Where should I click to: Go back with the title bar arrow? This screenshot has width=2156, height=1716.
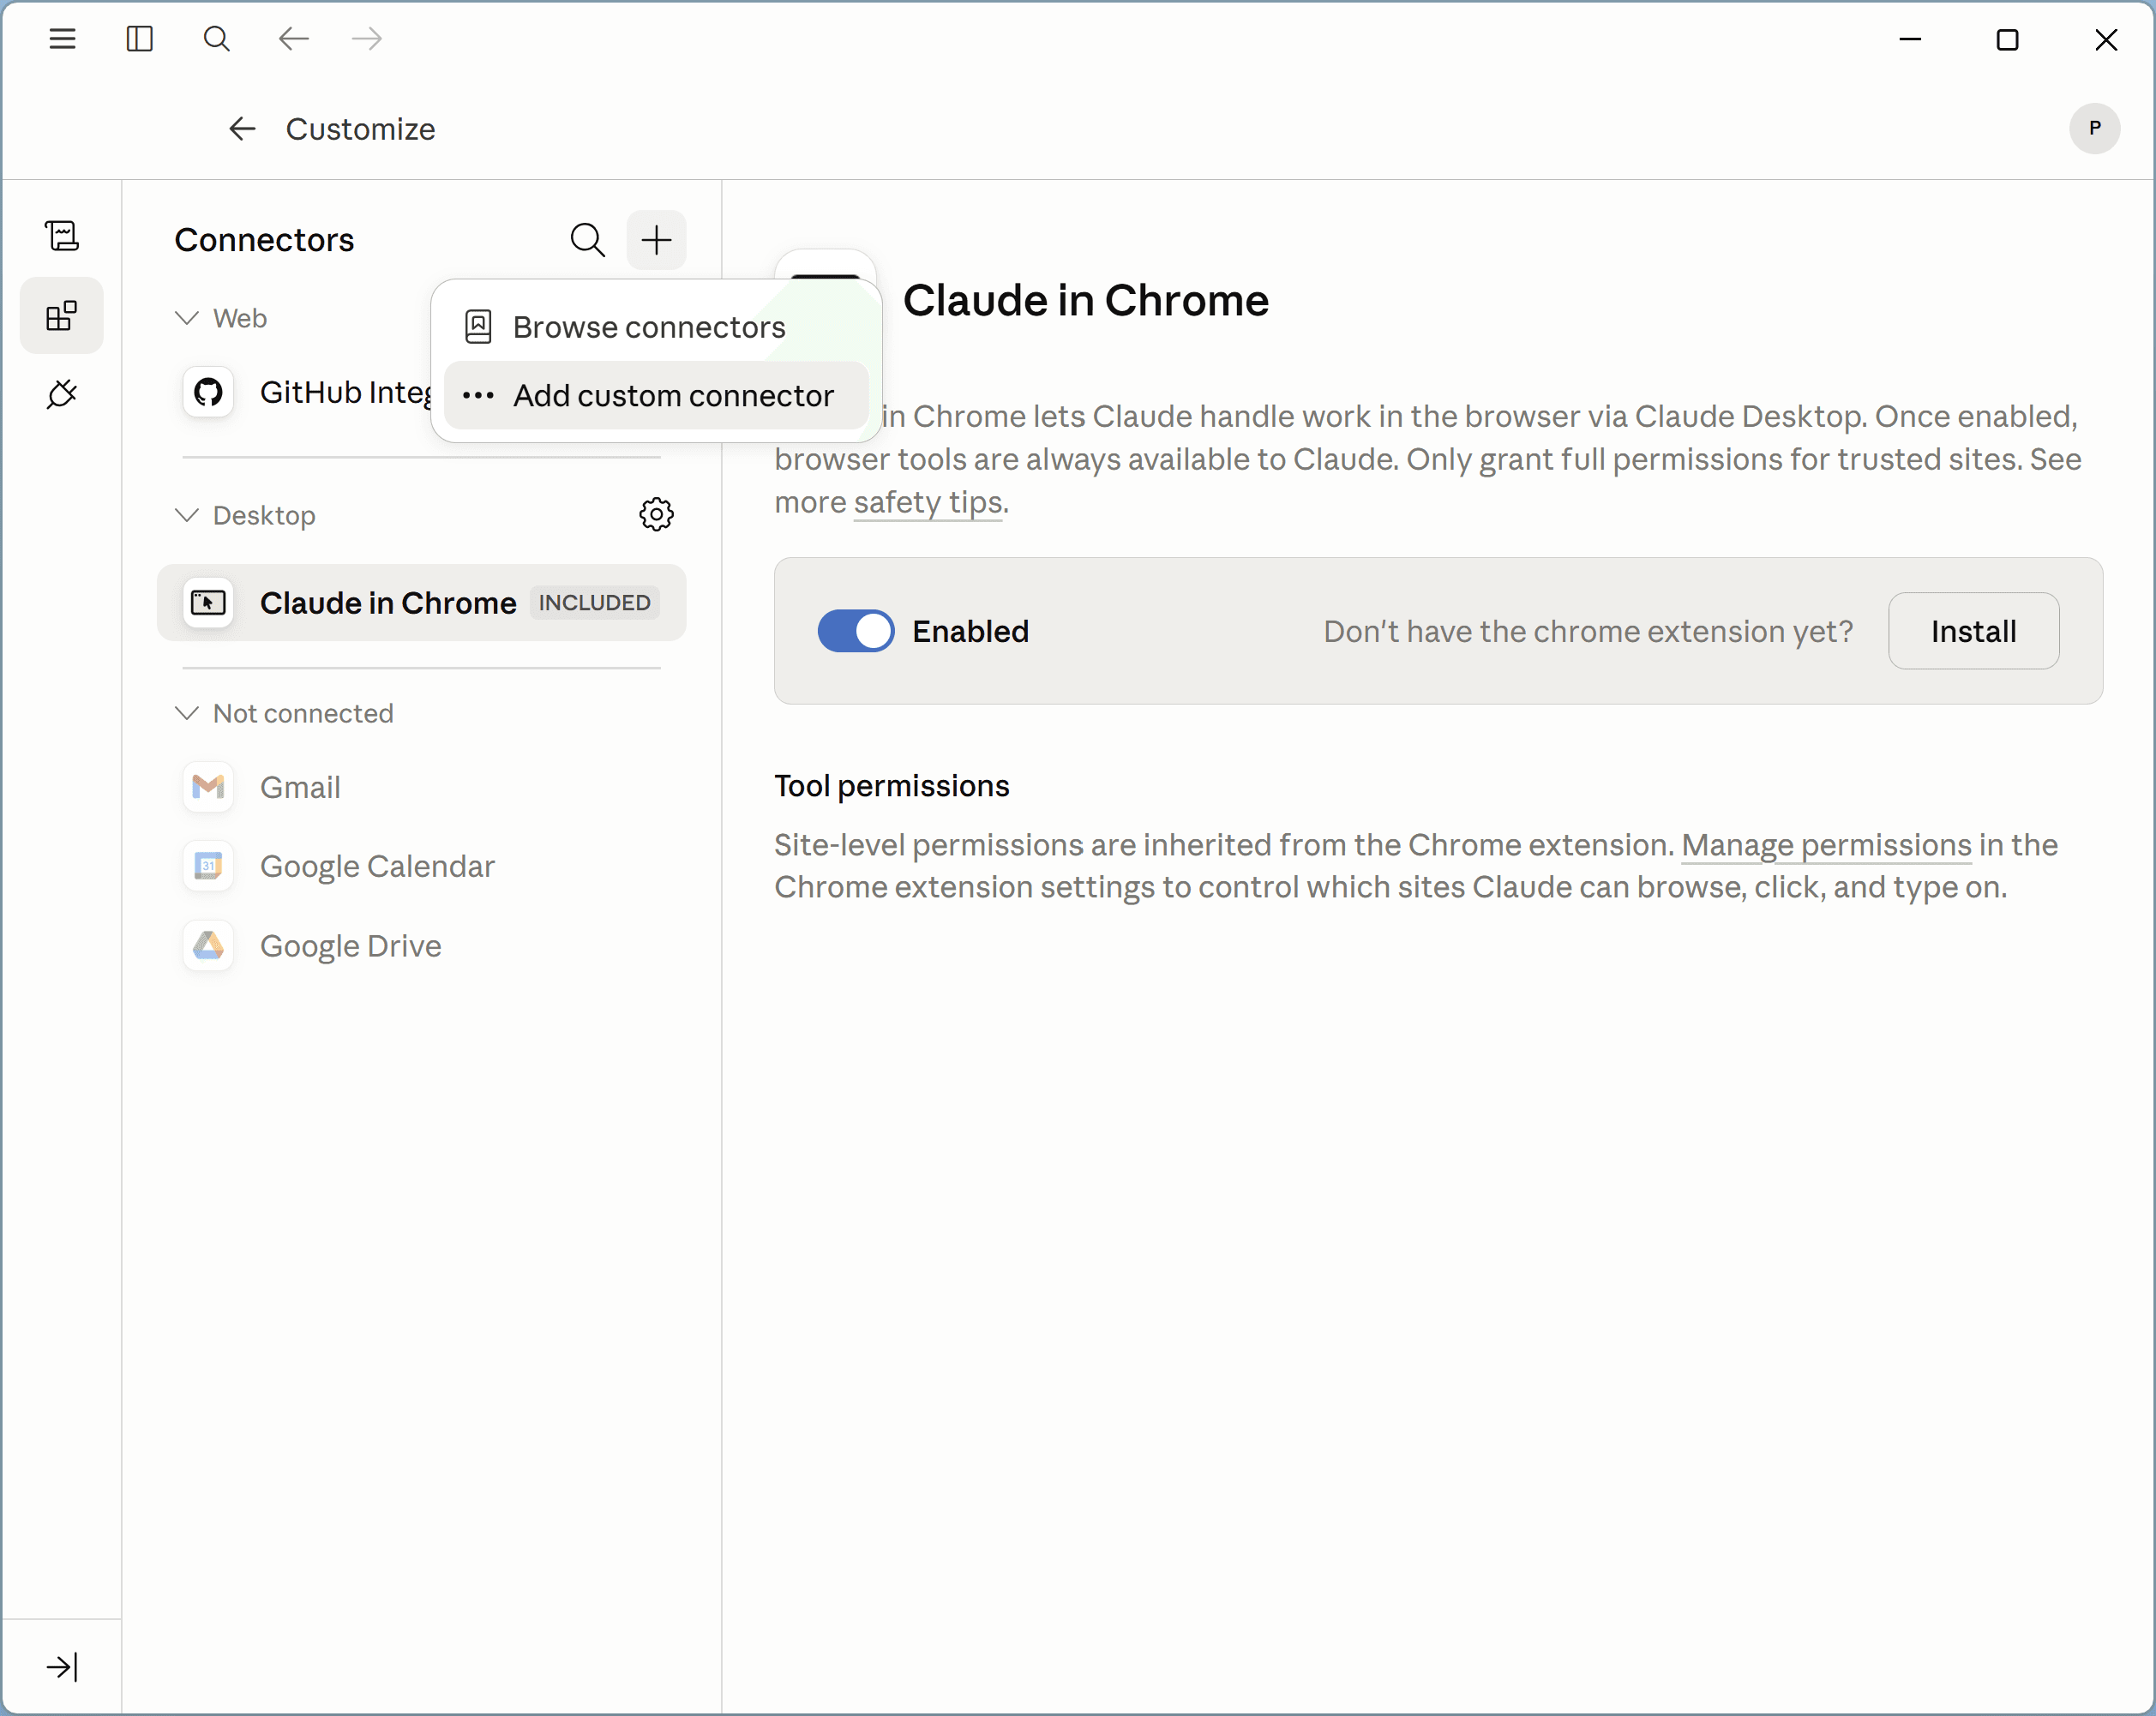coord(293,39)
